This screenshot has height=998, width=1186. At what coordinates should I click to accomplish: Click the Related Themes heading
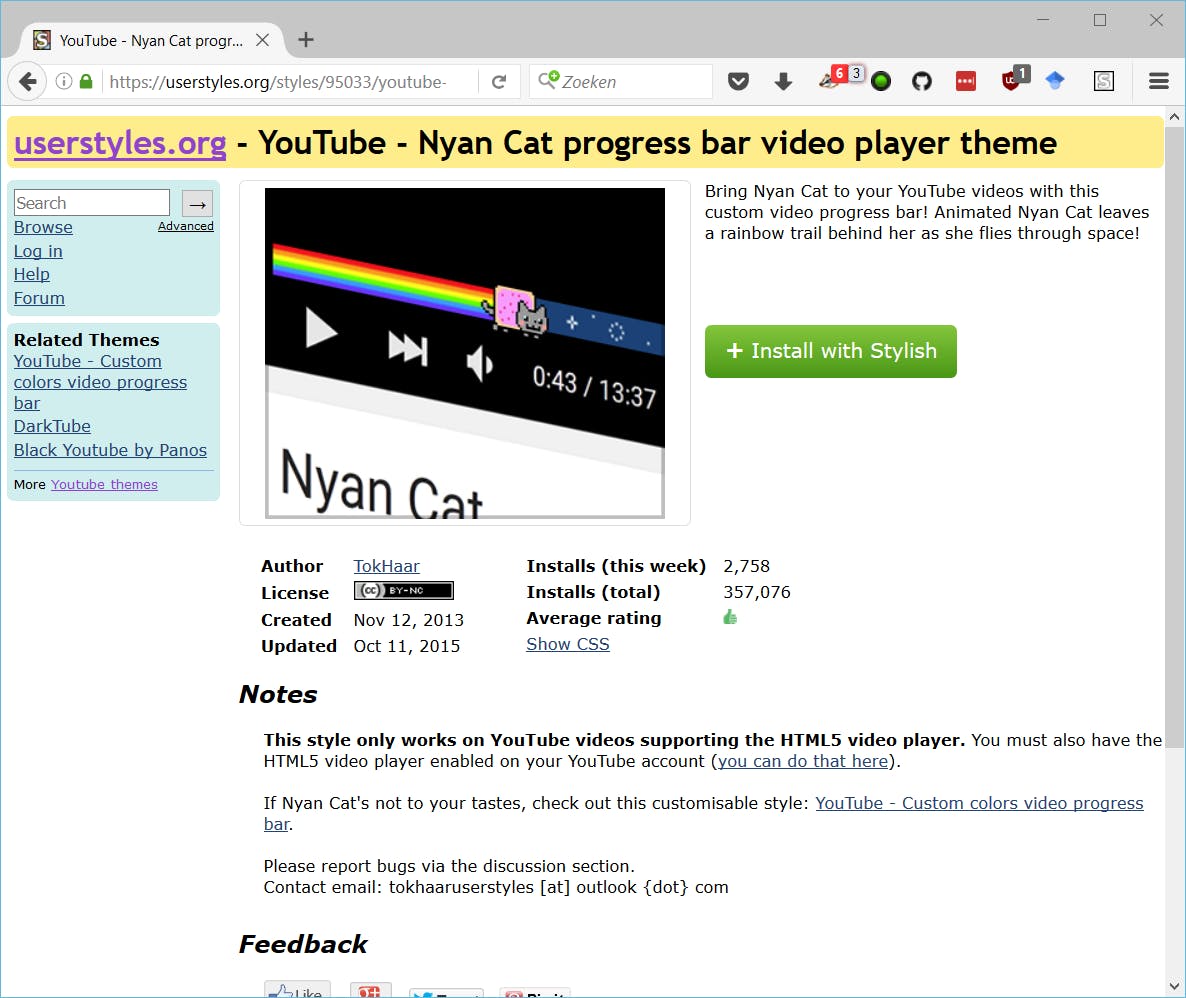click(x=86, y=340)
